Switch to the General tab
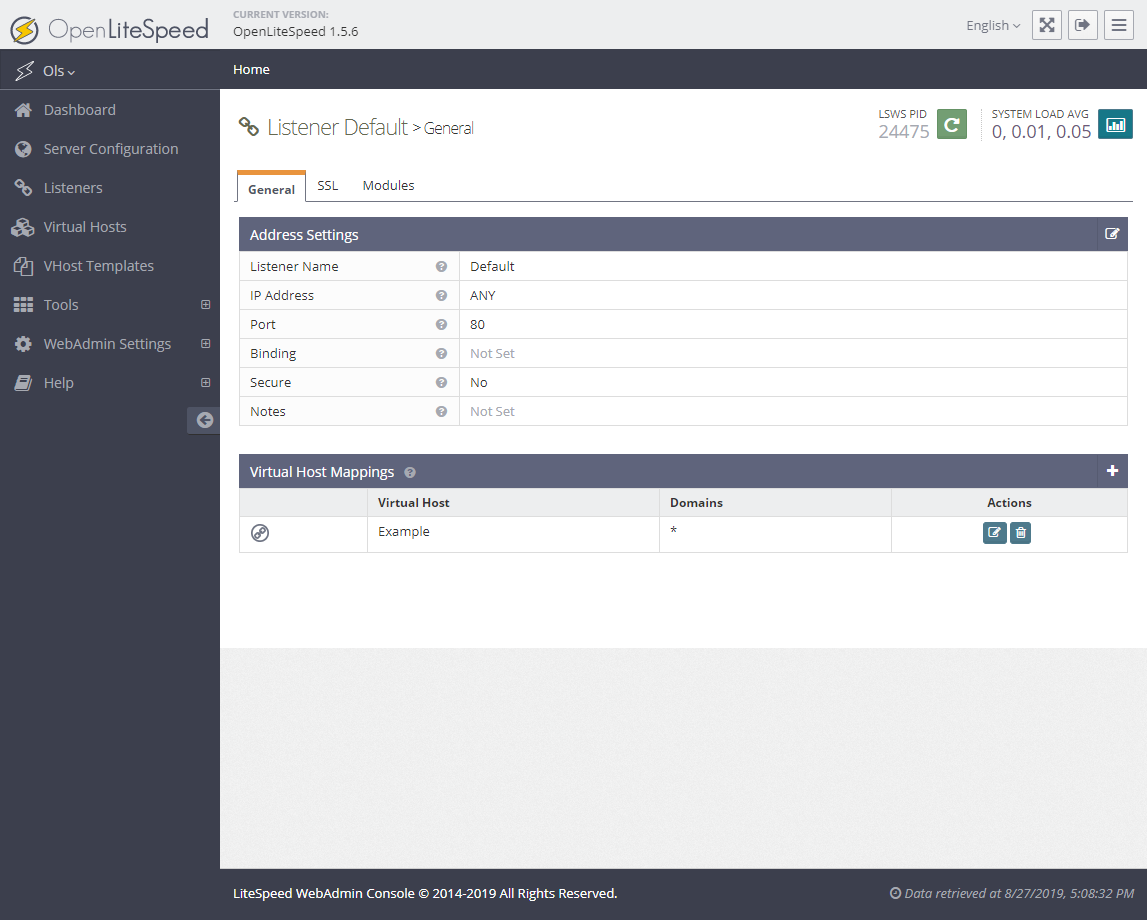 click(271, 189)
